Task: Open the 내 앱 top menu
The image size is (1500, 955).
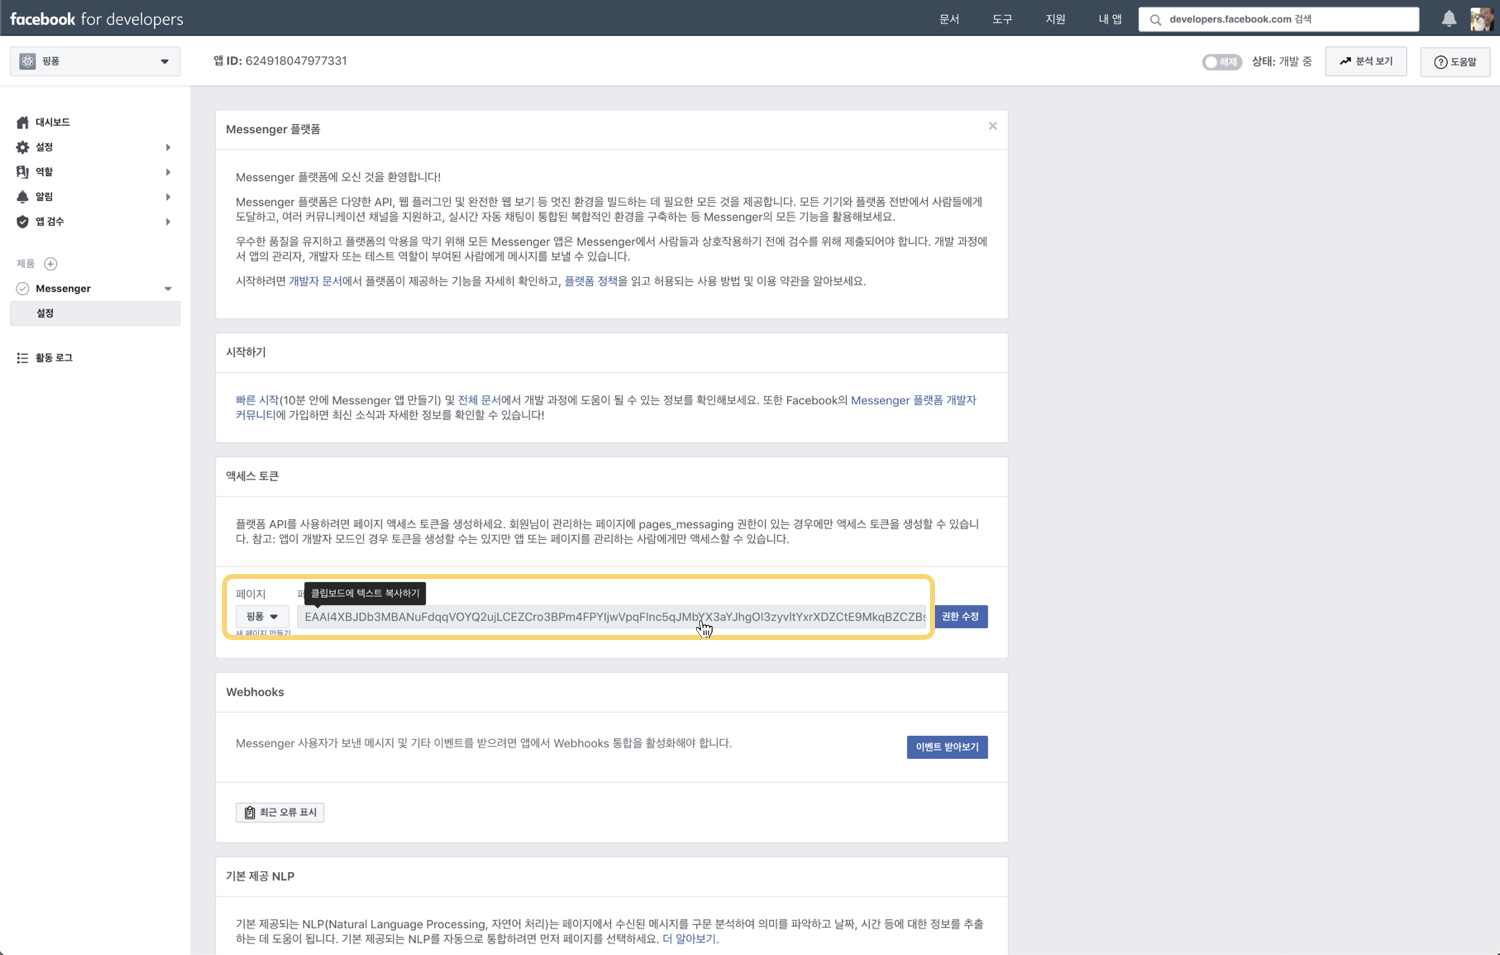Action: click(x=1110, y=19)
